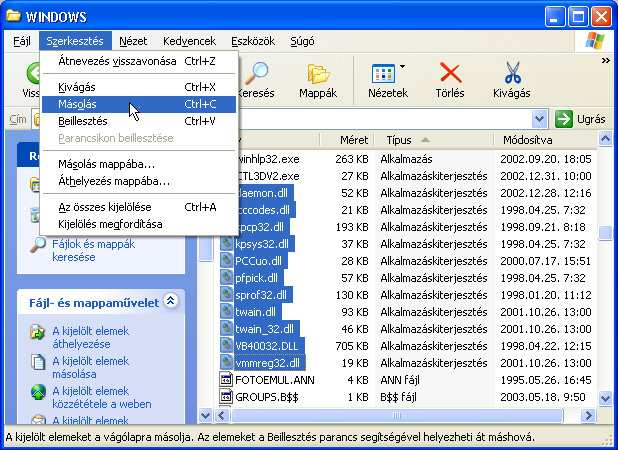Select Átnevezés visszavonása menu entry

(139, 61)
